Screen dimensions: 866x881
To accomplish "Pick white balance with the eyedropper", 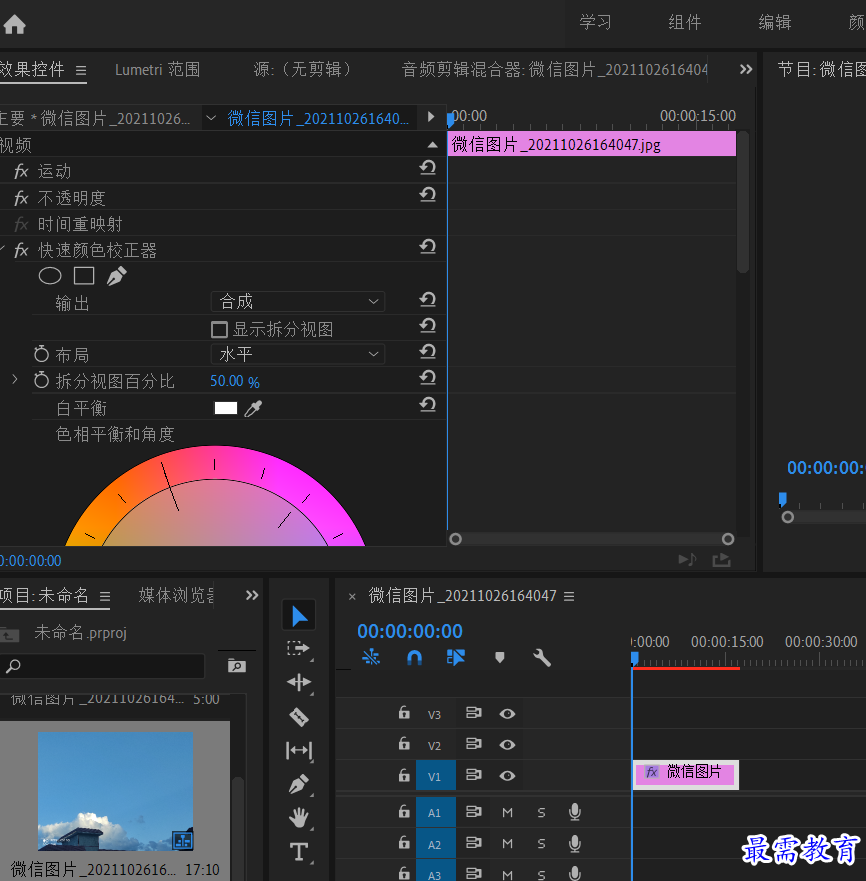I will click(x=253, y=408).
